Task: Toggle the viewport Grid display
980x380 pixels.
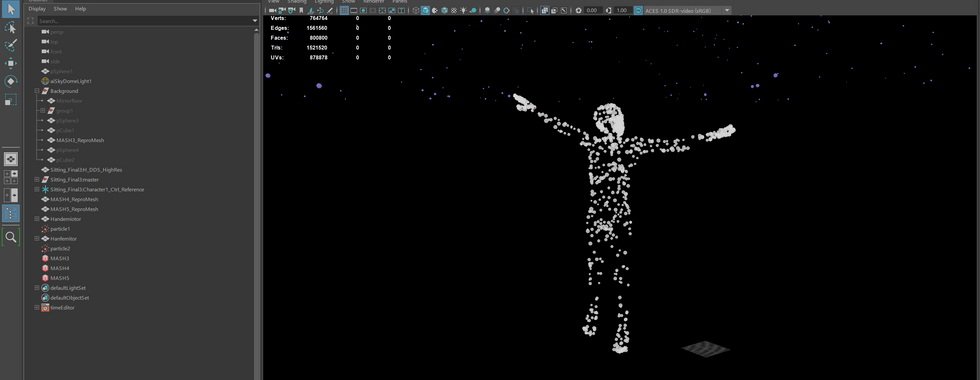Action: 344,11
